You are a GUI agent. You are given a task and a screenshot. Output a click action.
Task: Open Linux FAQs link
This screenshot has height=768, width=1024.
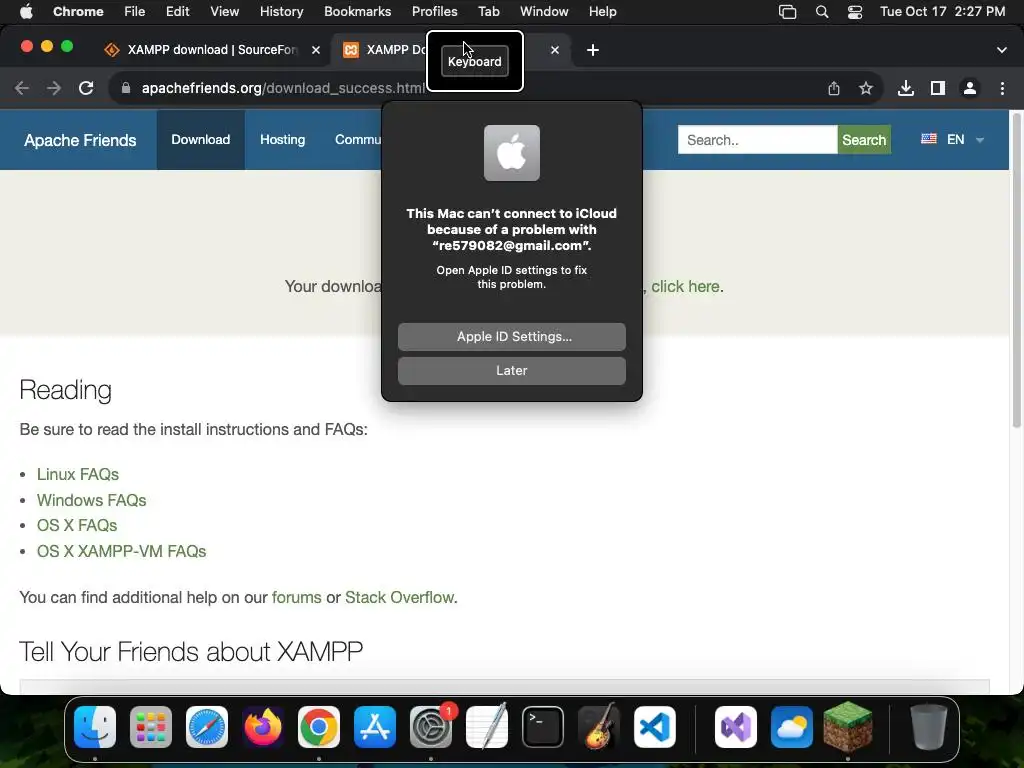point(78,474)
